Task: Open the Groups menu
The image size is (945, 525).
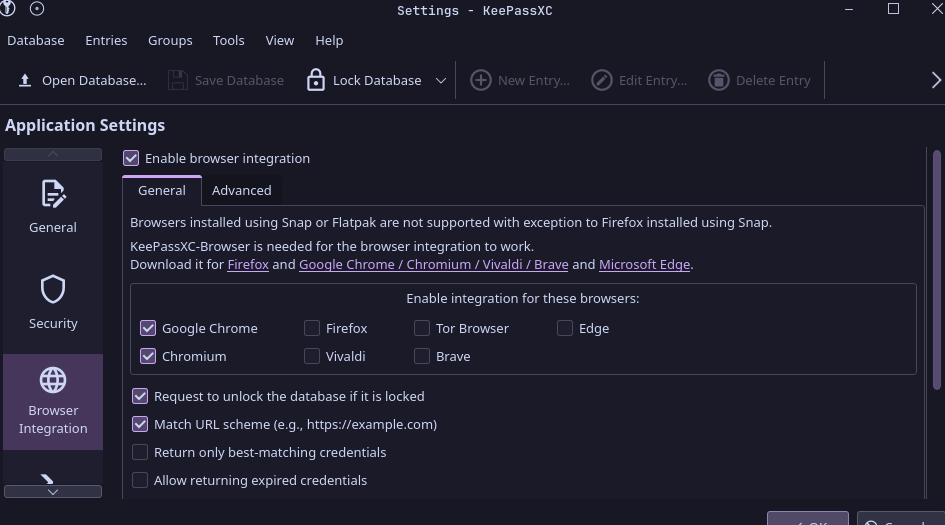Action: [x=170, y=40]
